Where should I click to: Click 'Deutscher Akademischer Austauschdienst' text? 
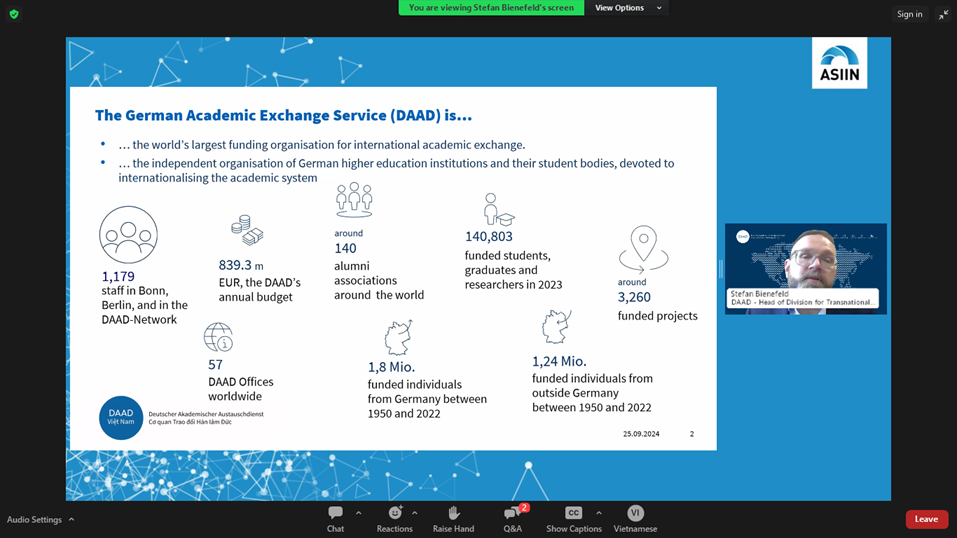206,414
